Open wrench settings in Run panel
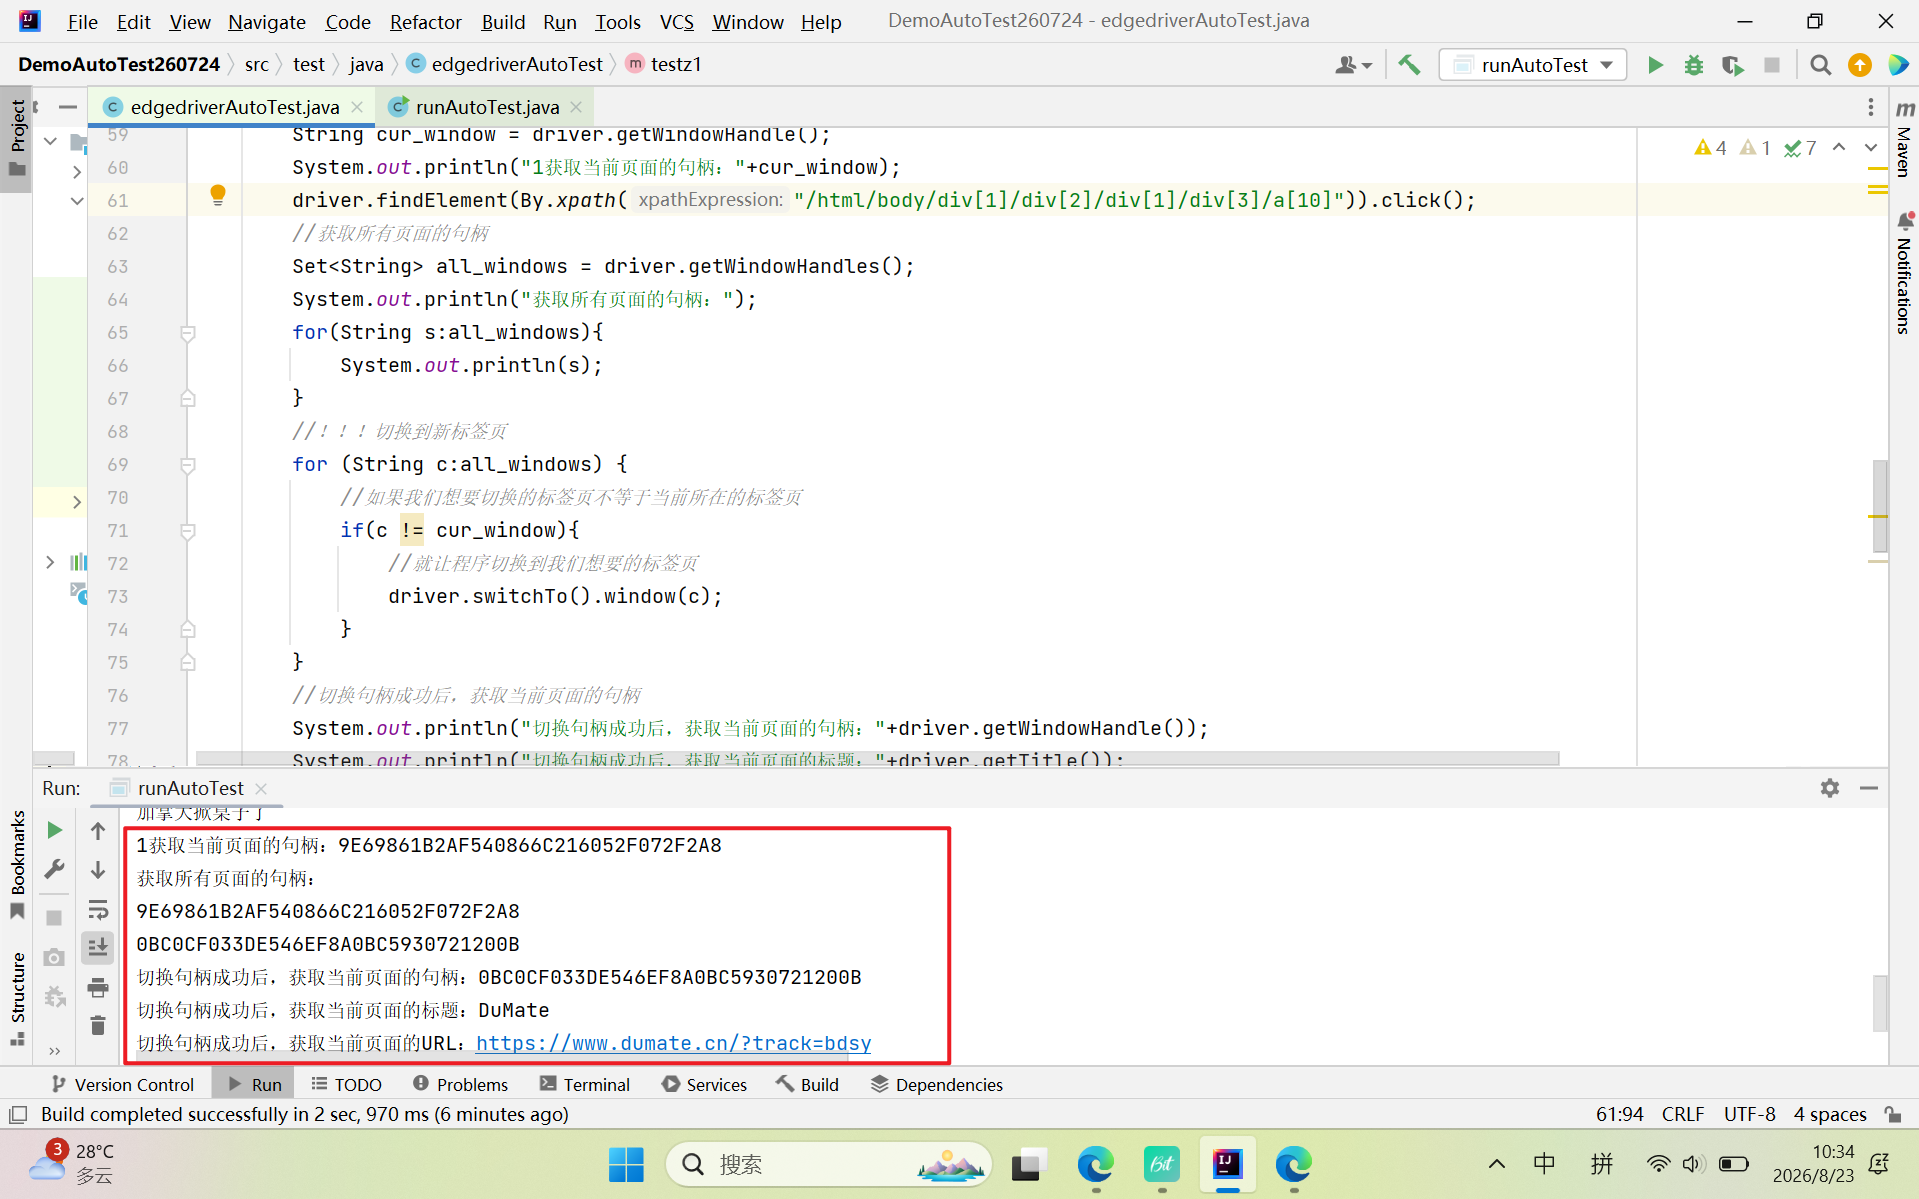 pos(54,869)
